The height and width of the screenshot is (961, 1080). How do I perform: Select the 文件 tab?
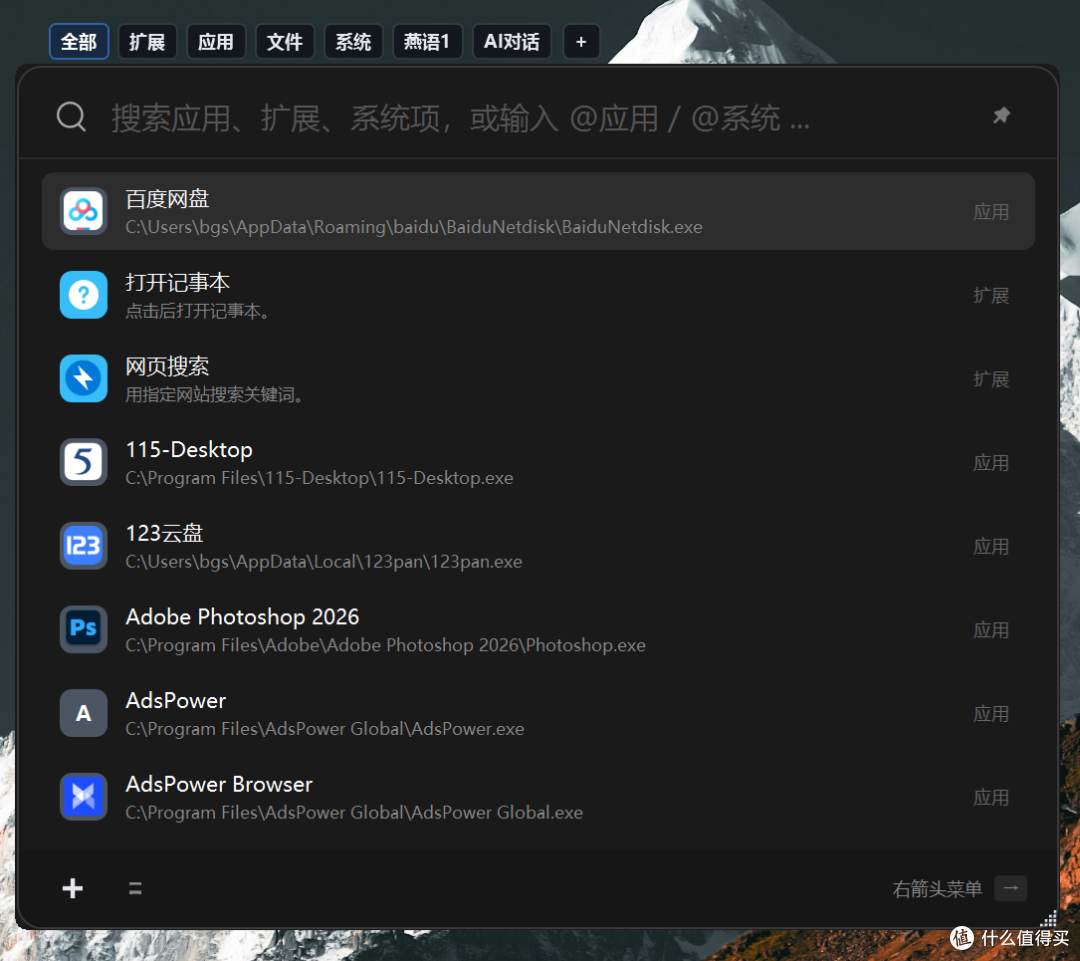coord(284,42)
